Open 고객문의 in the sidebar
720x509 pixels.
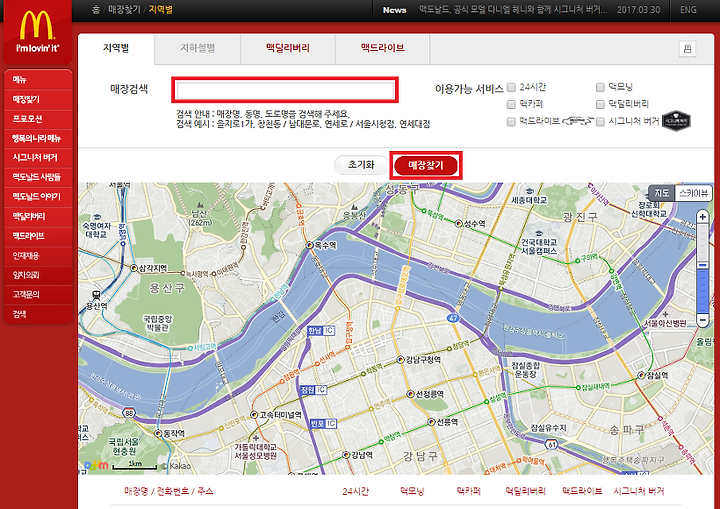(38, 294)
